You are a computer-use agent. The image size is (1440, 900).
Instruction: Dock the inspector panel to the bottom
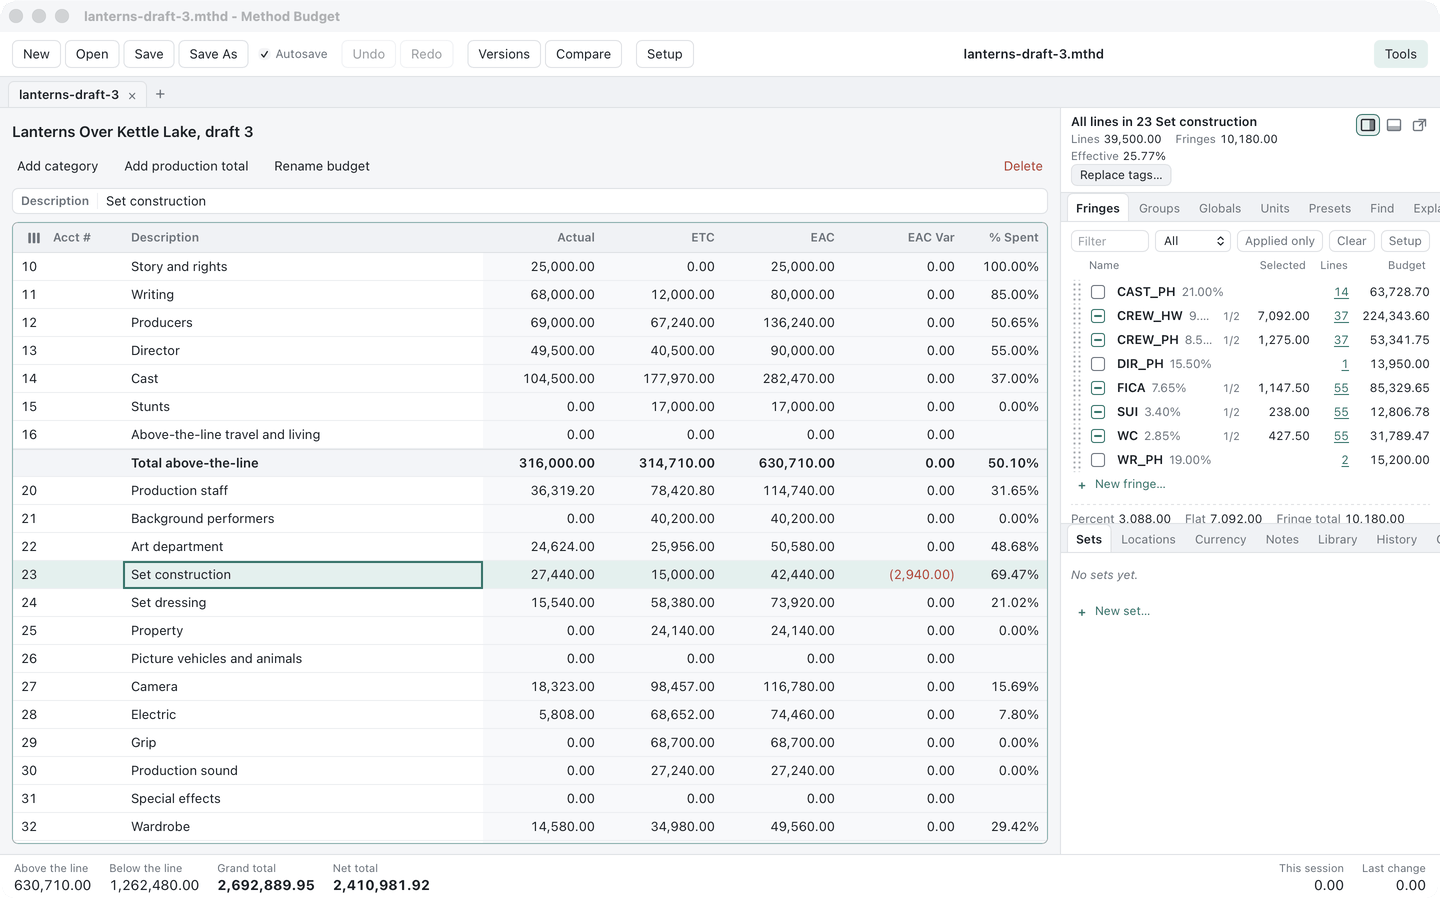click(1393, 125)
